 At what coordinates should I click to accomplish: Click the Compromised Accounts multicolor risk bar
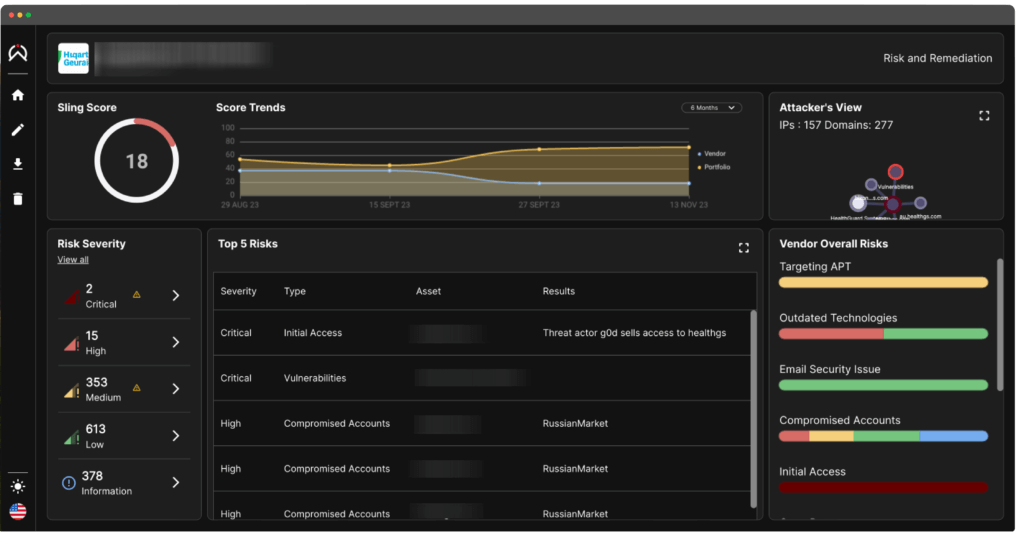(x=883, y=436)
